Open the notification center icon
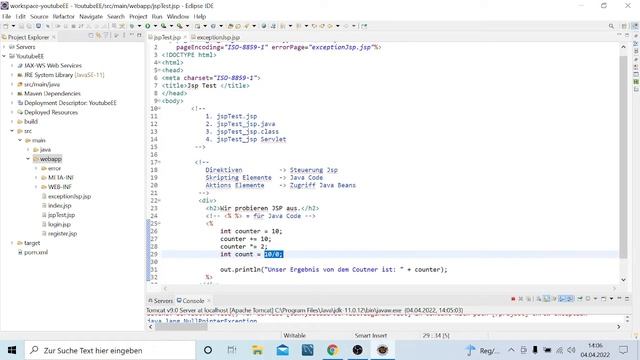This screenshot has height=360, width=640. pos(623,350)
